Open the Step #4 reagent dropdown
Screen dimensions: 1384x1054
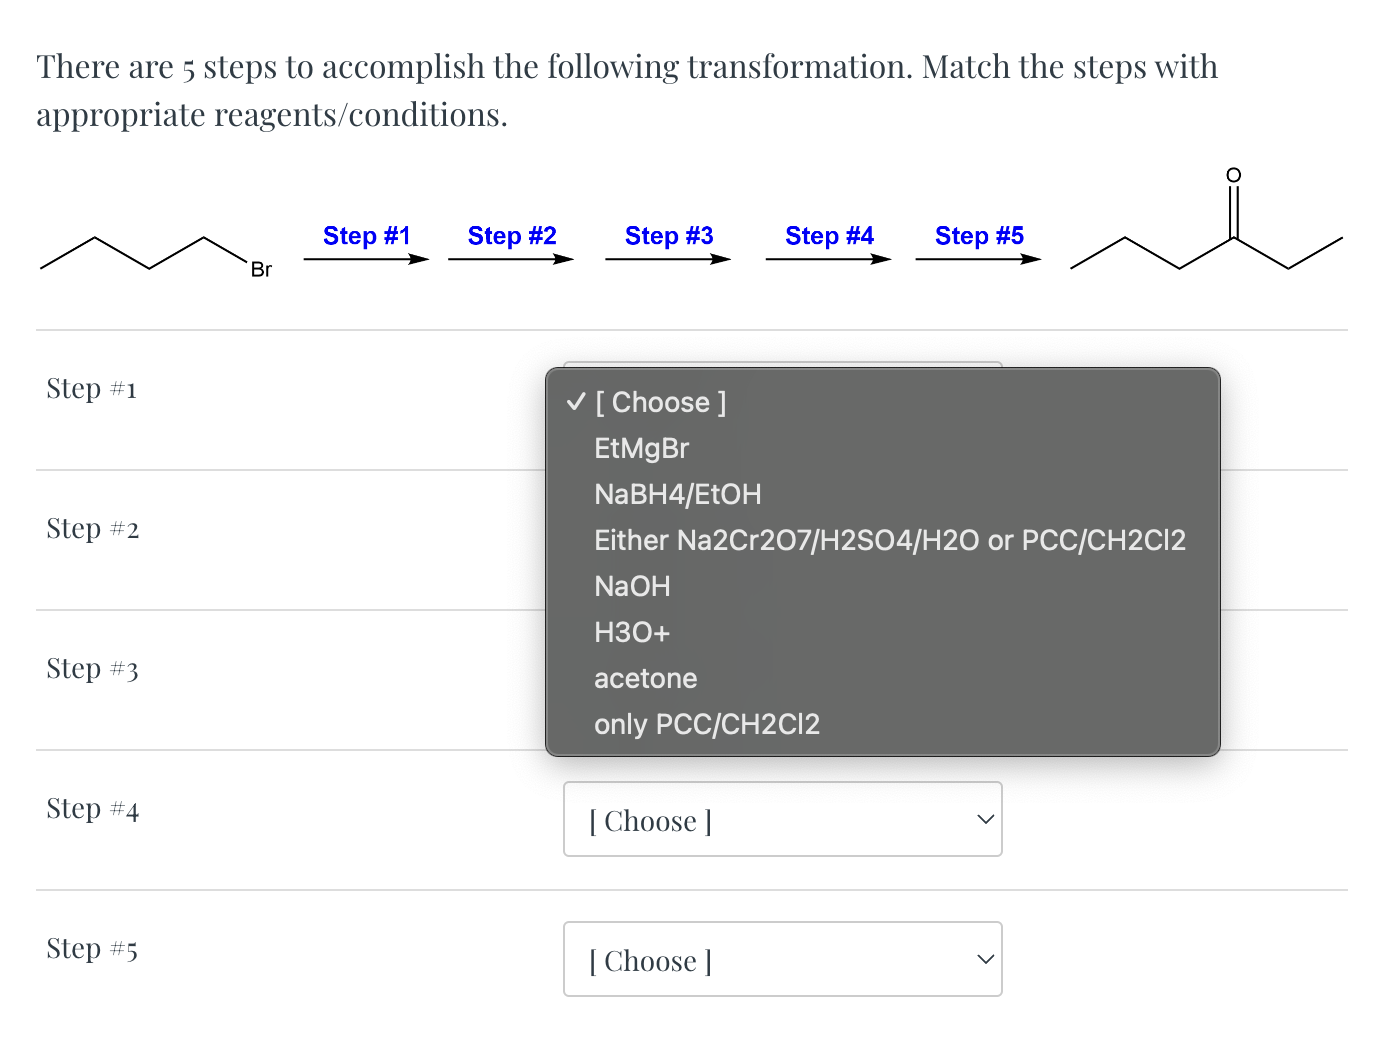782,819
